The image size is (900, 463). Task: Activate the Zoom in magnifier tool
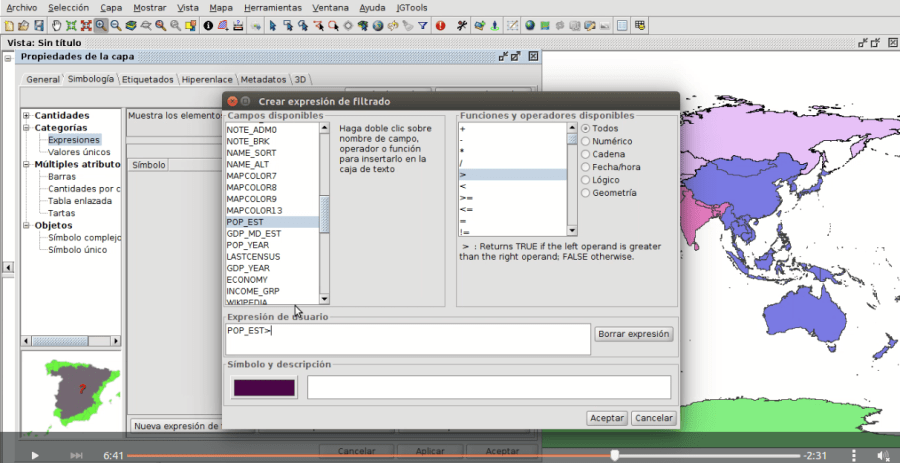click(x=101, y=25)
